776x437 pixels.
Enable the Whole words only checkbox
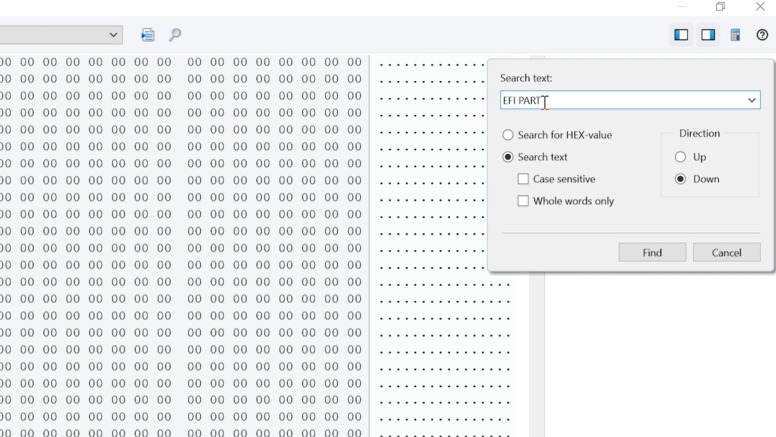(523, 200)
